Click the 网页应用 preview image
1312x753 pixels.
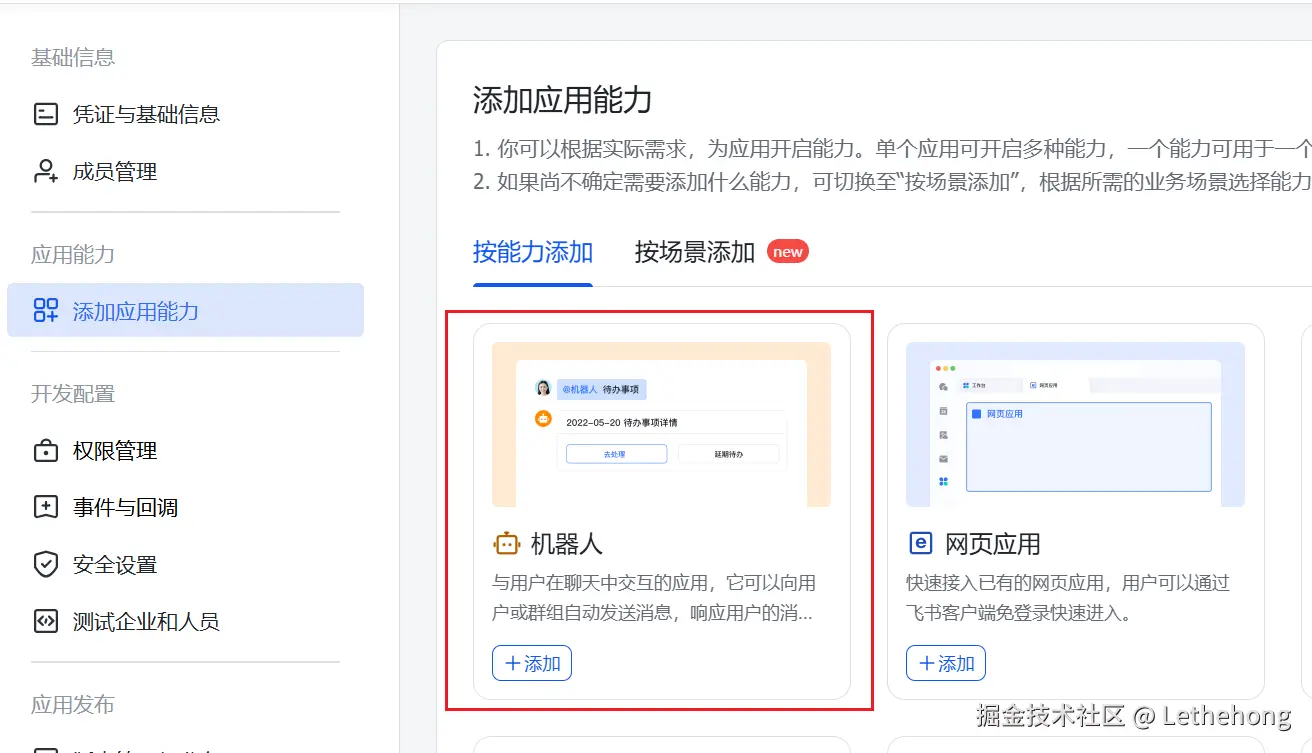click(x=1075, y=424)
